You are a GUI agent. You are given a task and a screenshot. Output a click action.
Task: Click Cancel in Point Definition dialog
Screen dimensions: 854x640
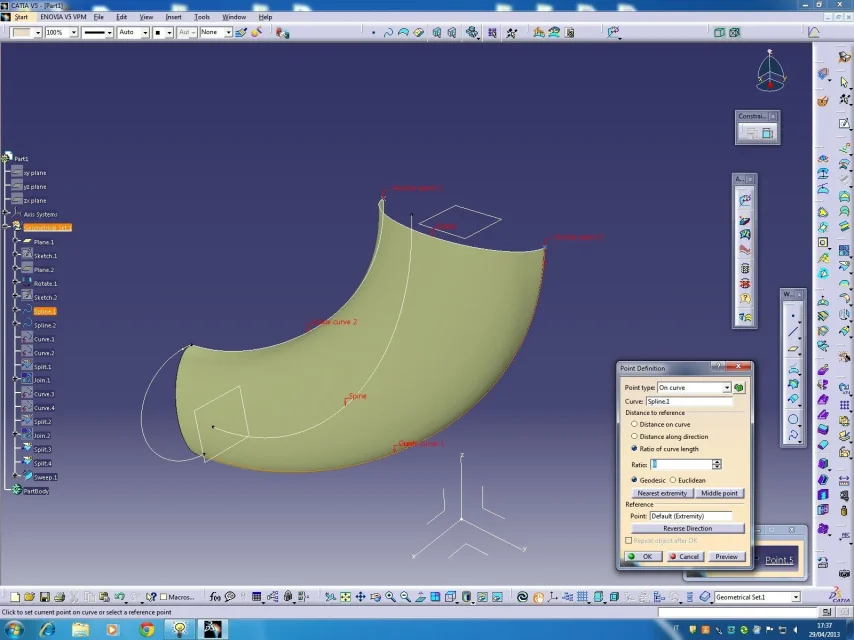click(685, 557)
